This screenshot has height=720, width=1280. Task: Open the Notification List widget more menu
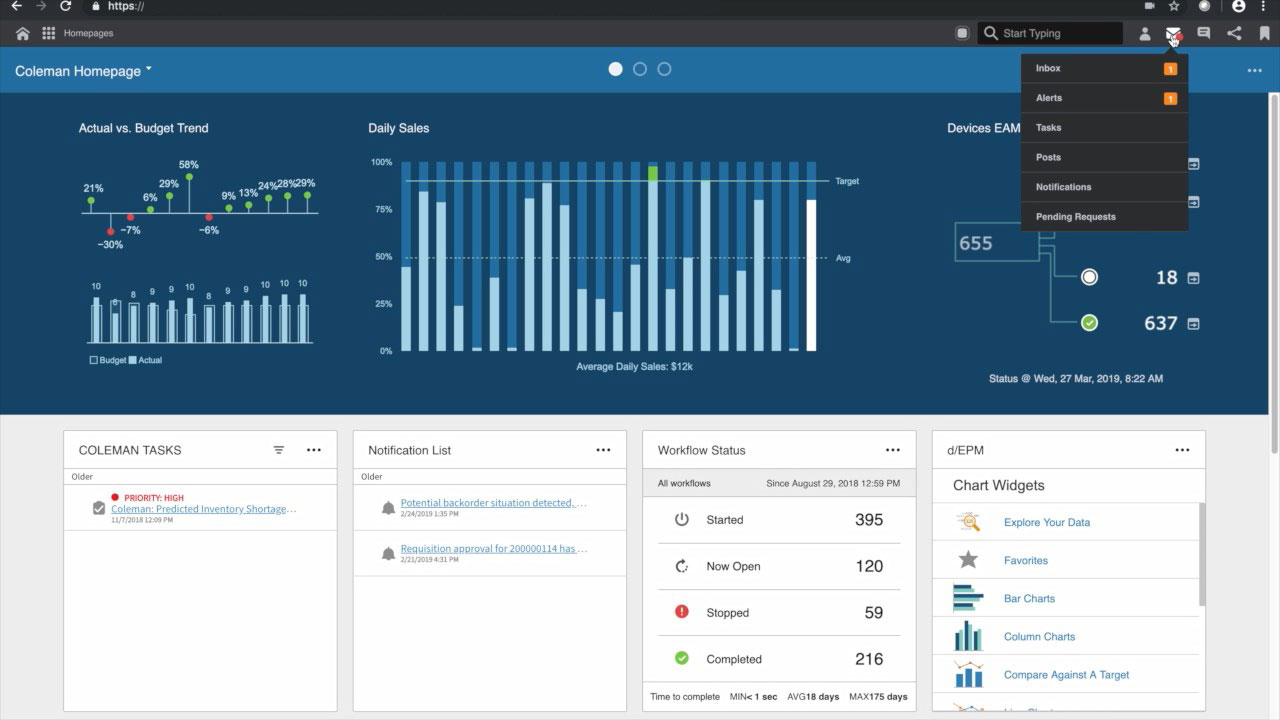(603, 450)
